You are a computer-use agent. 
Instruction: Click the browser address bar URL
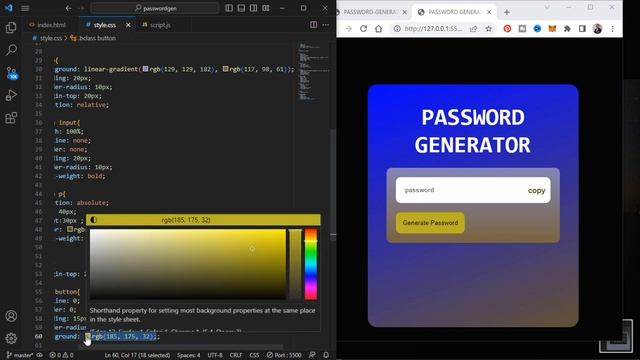coord(433,29)
